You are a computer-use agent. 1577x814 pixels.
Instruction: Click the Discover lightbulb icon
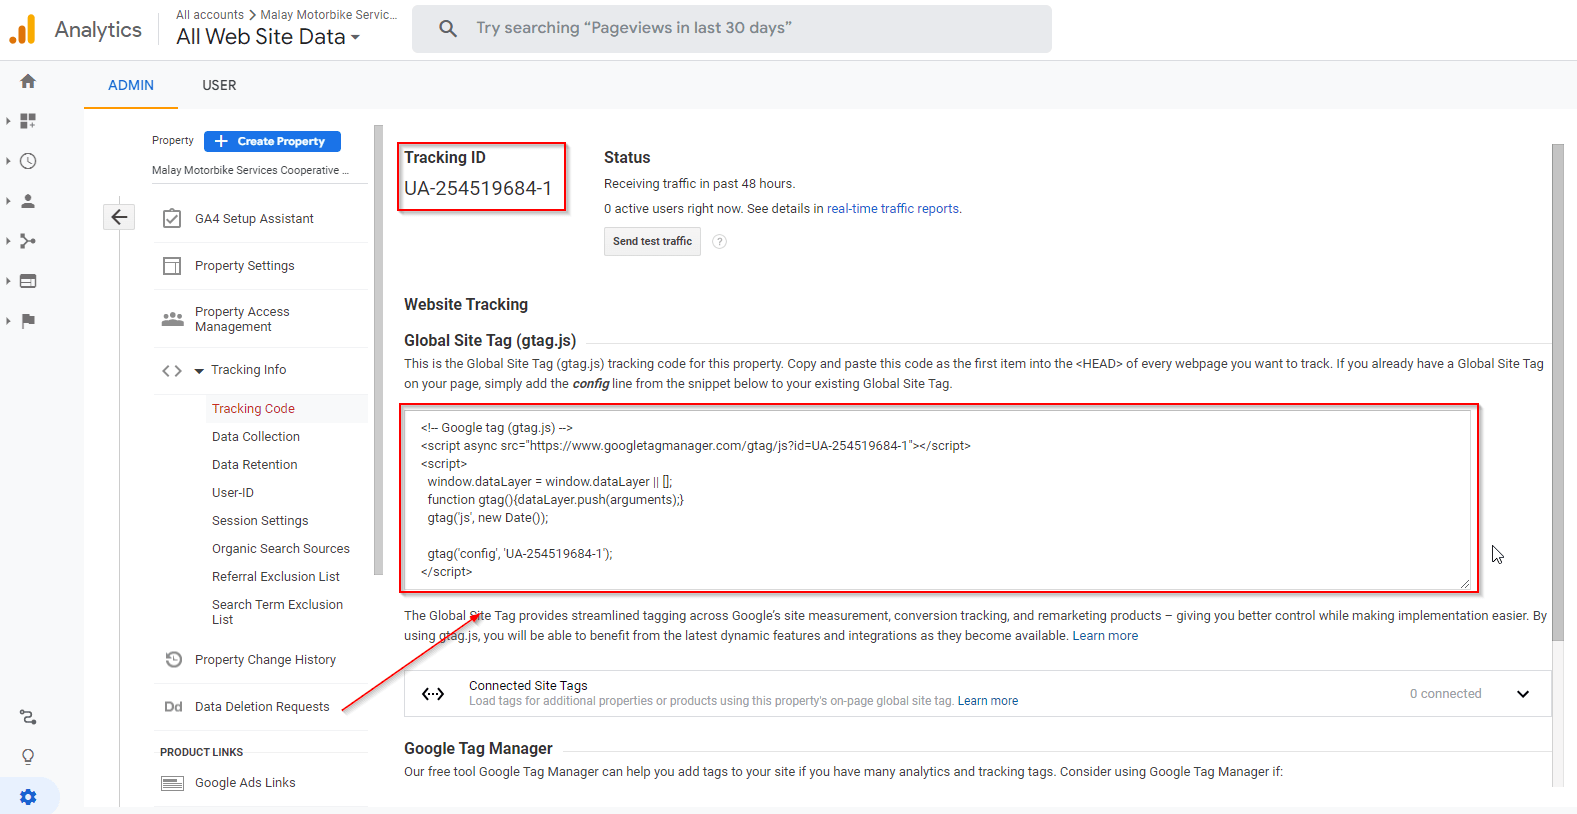pos(28,757)
